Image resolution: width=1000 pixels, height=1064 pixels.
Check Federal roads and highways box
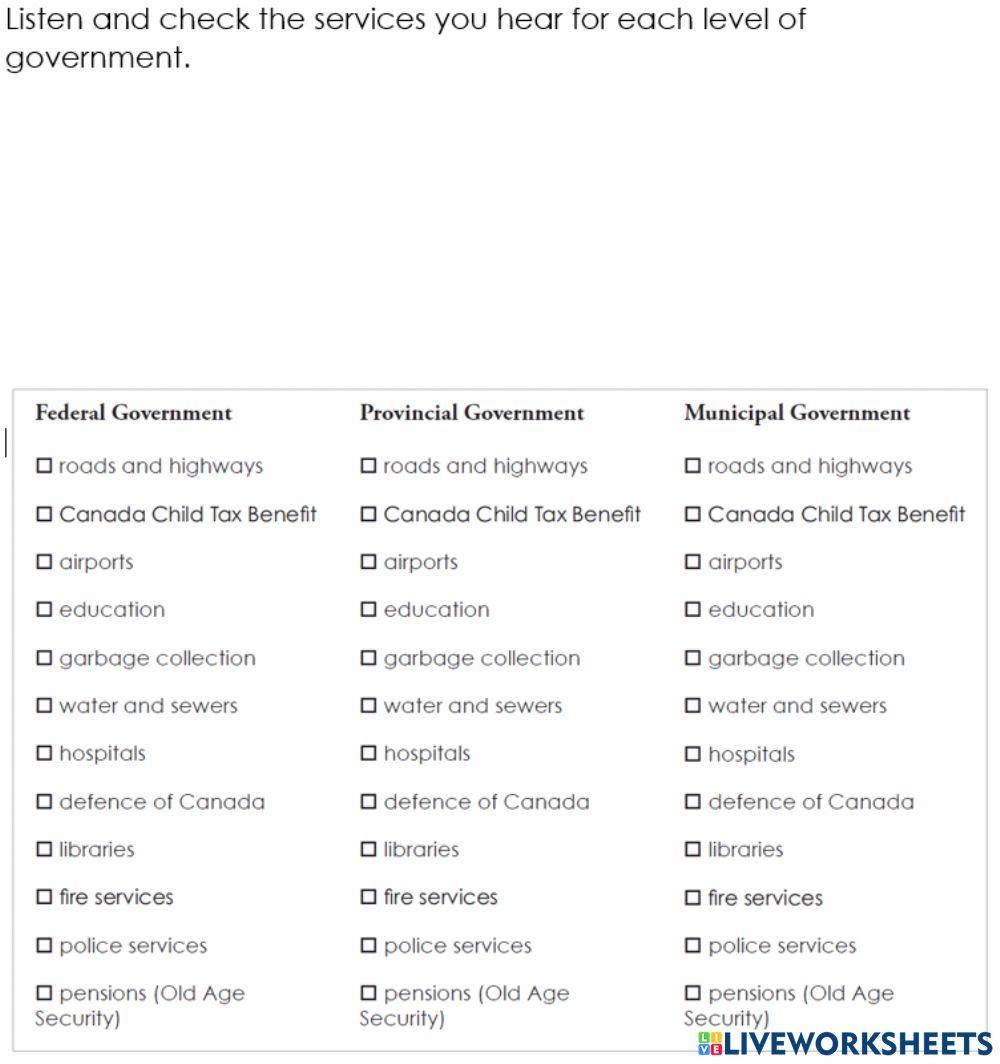(x=44, y=466)
